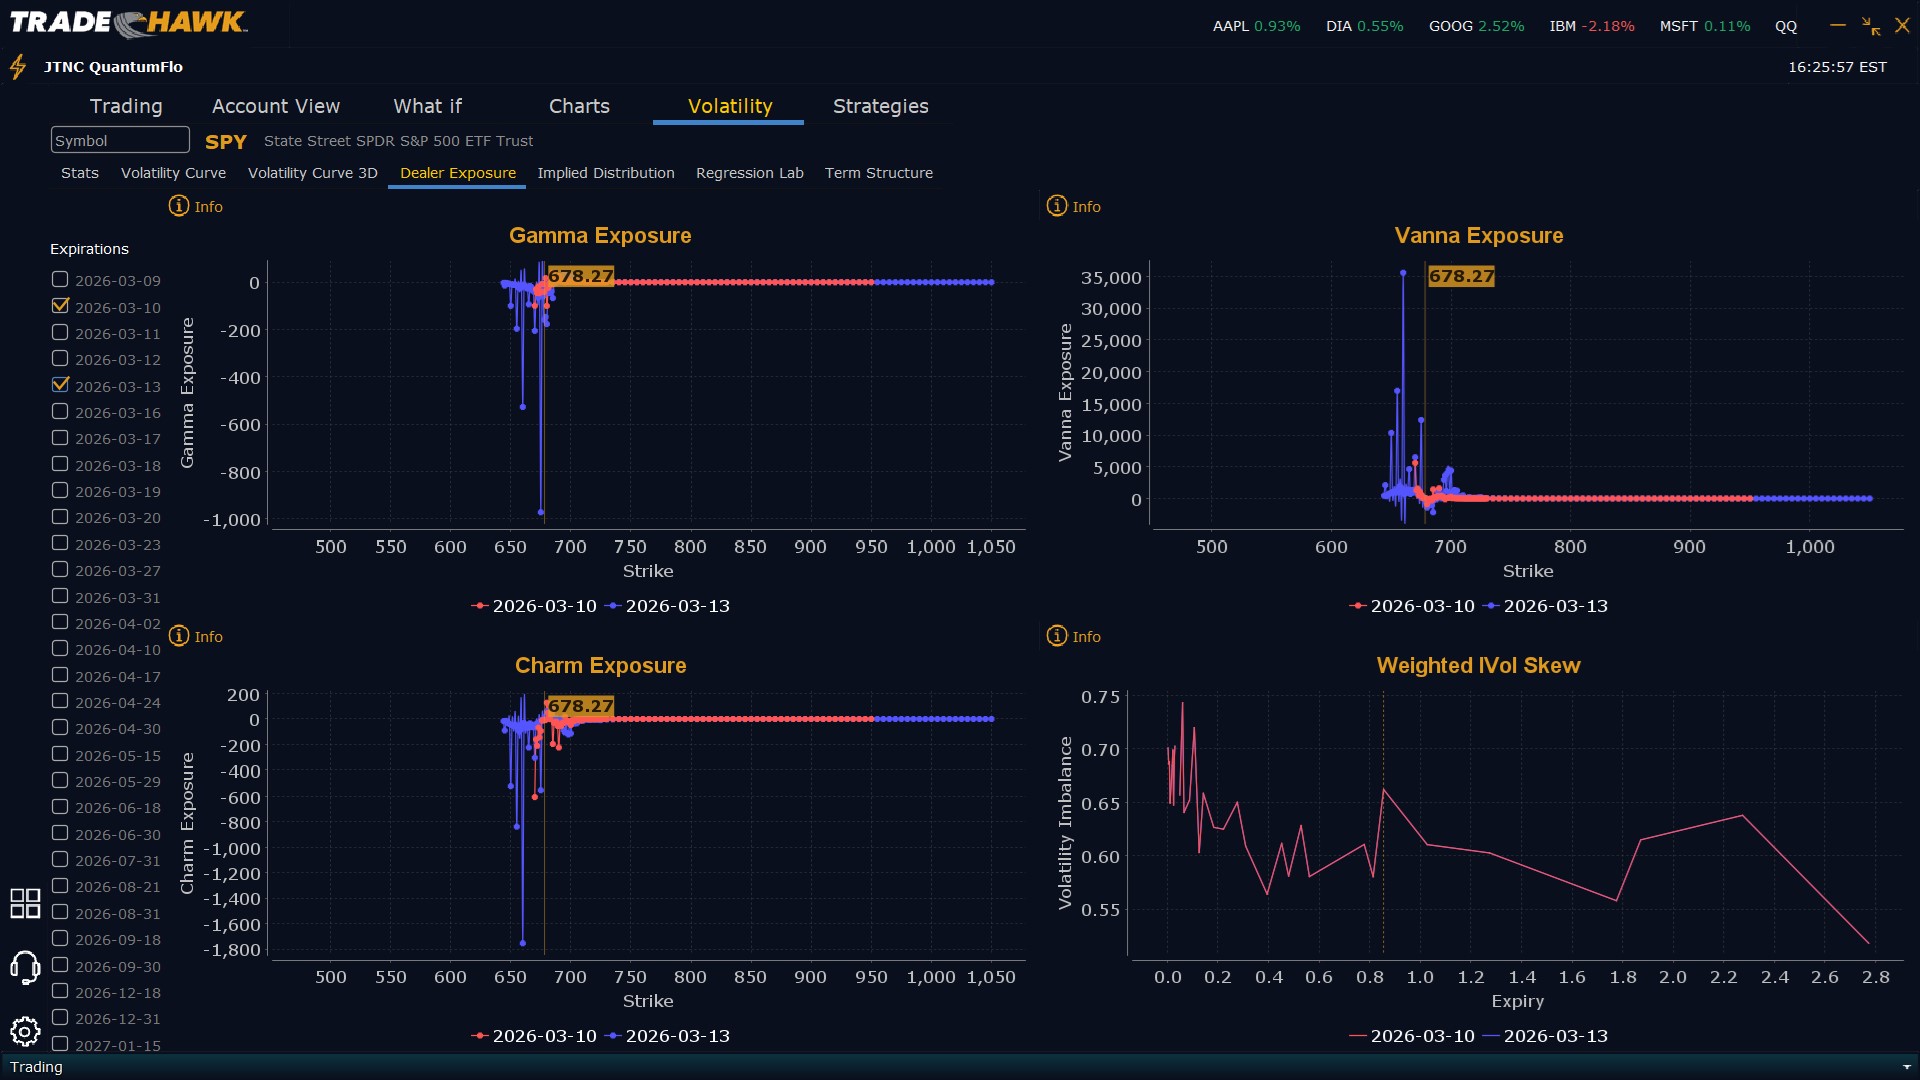Open the Term Structure sub-tab
This screenshot has width=1920, height=1080.
pyautogui.click(x=878, y=173)
